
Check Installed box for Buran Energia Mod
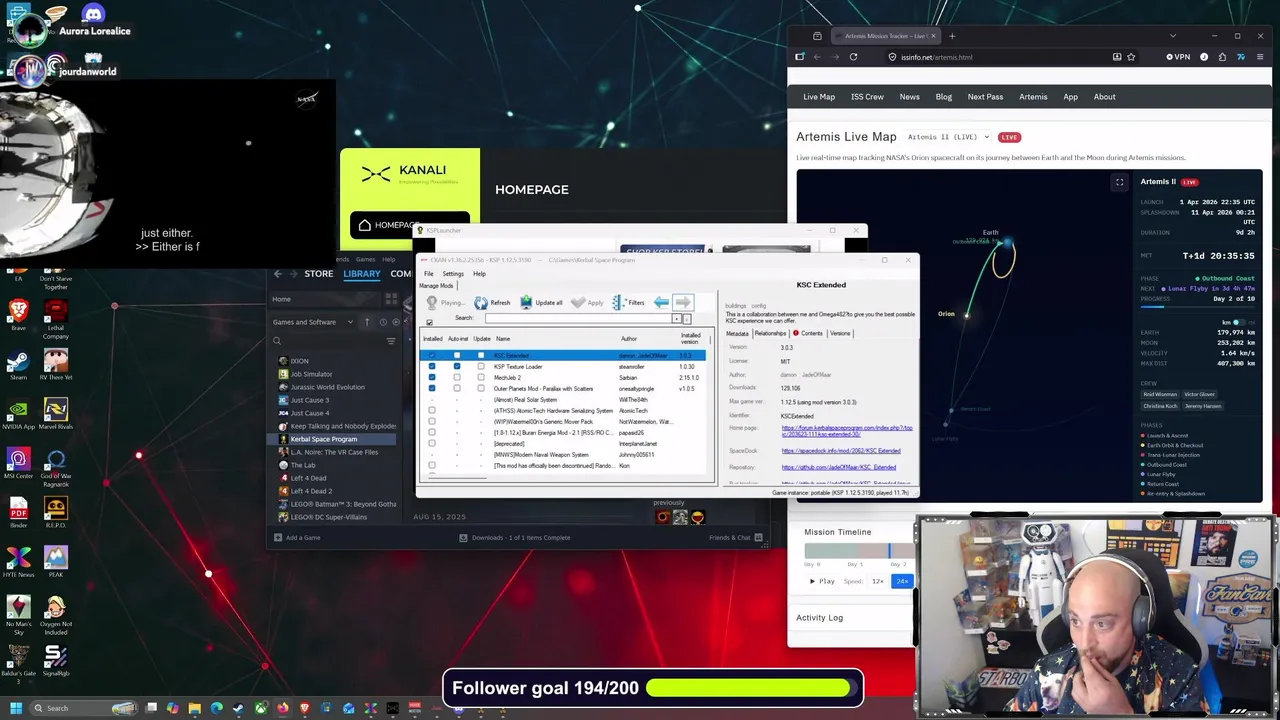click(x=432, y=433)
